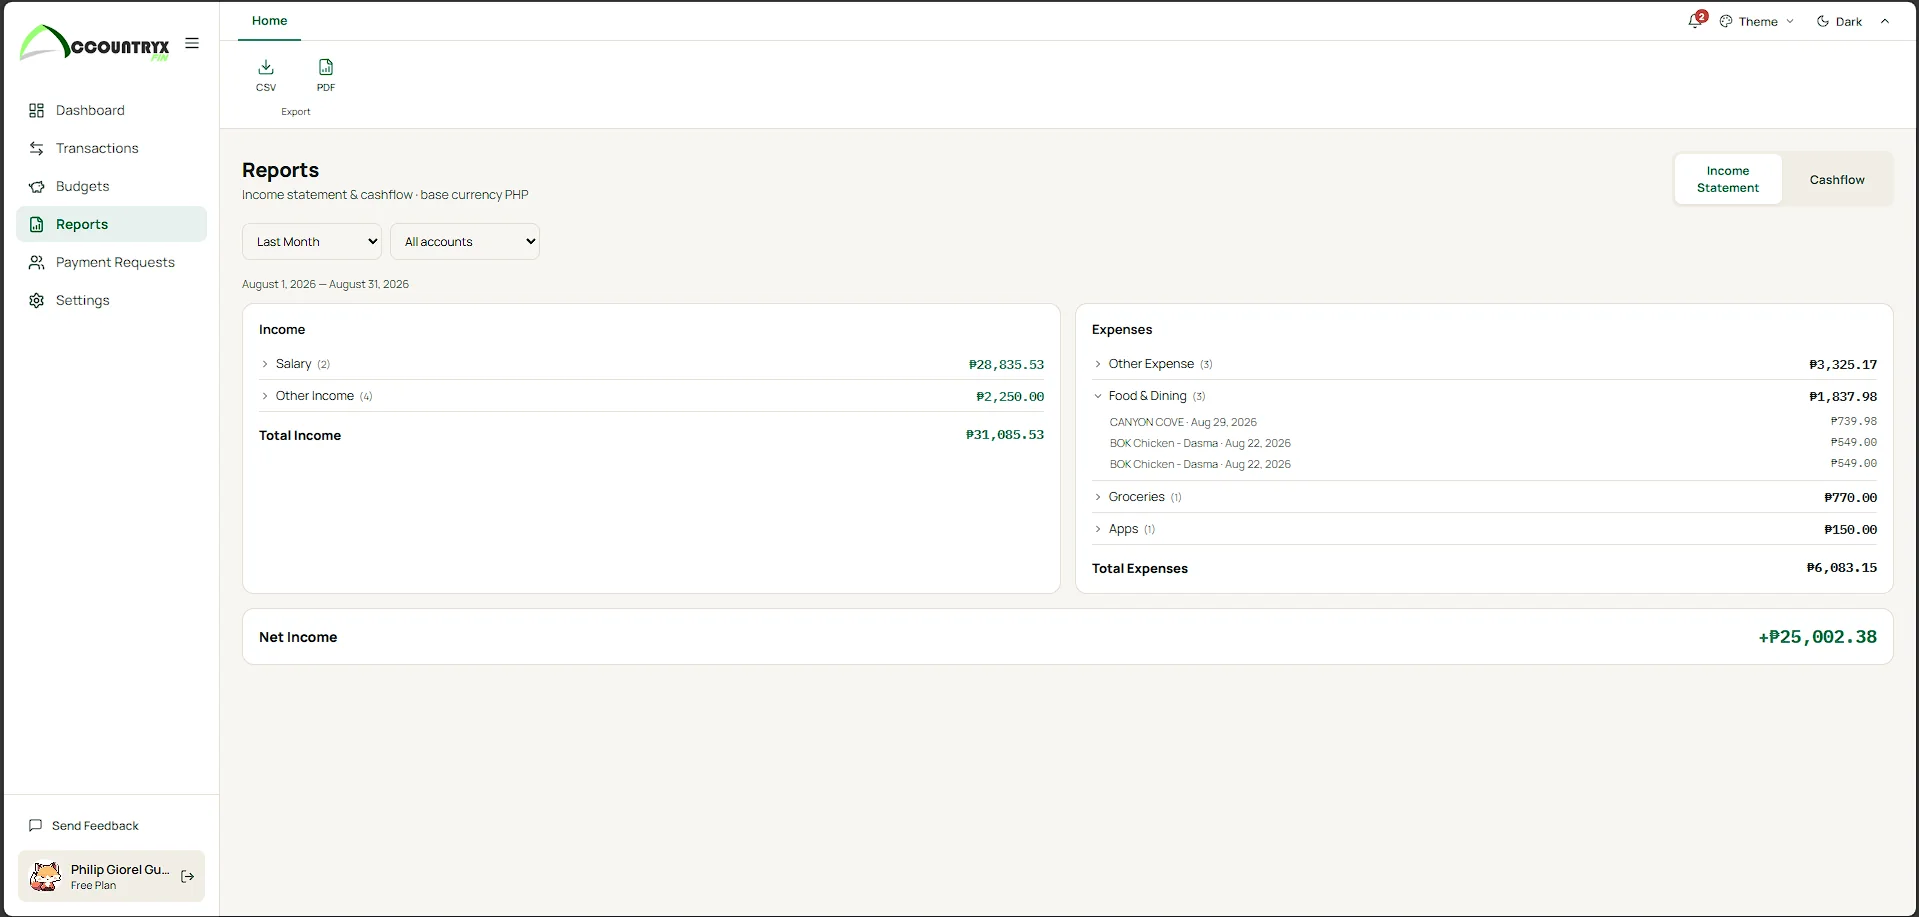The height and width of the screenshot is (917, 1919).
Task: Click the Settings gear icon
Action: click(x=37, y=300)
